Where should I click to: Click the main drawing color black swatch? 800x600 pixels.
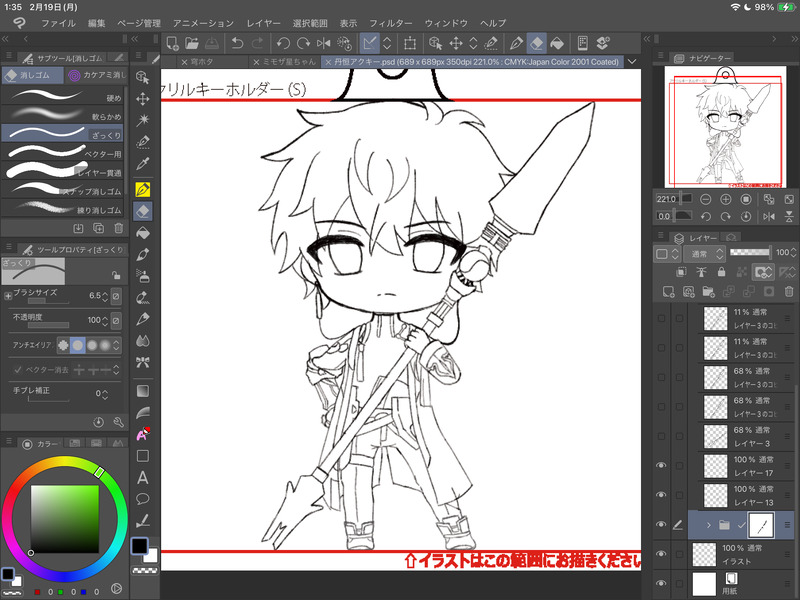(x=139, y=546)
